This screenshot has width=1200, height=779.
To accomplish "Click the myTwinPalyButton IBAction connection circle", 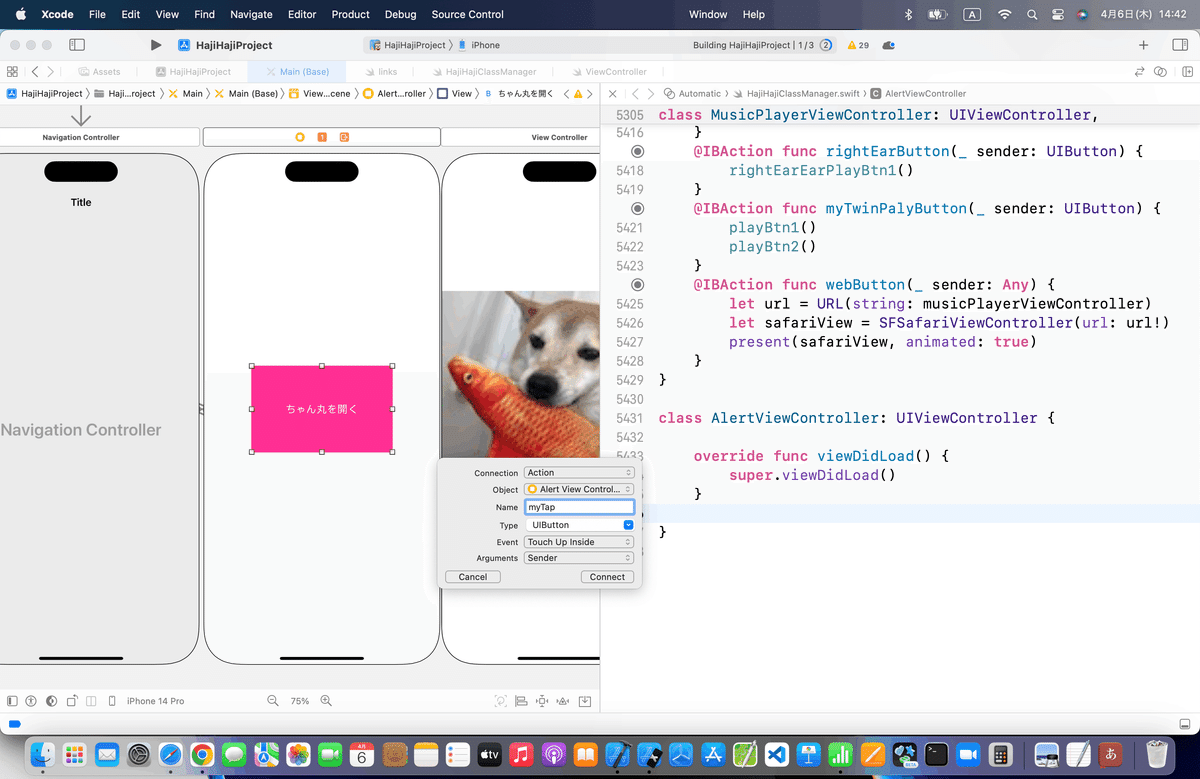I will click(638, 208).
